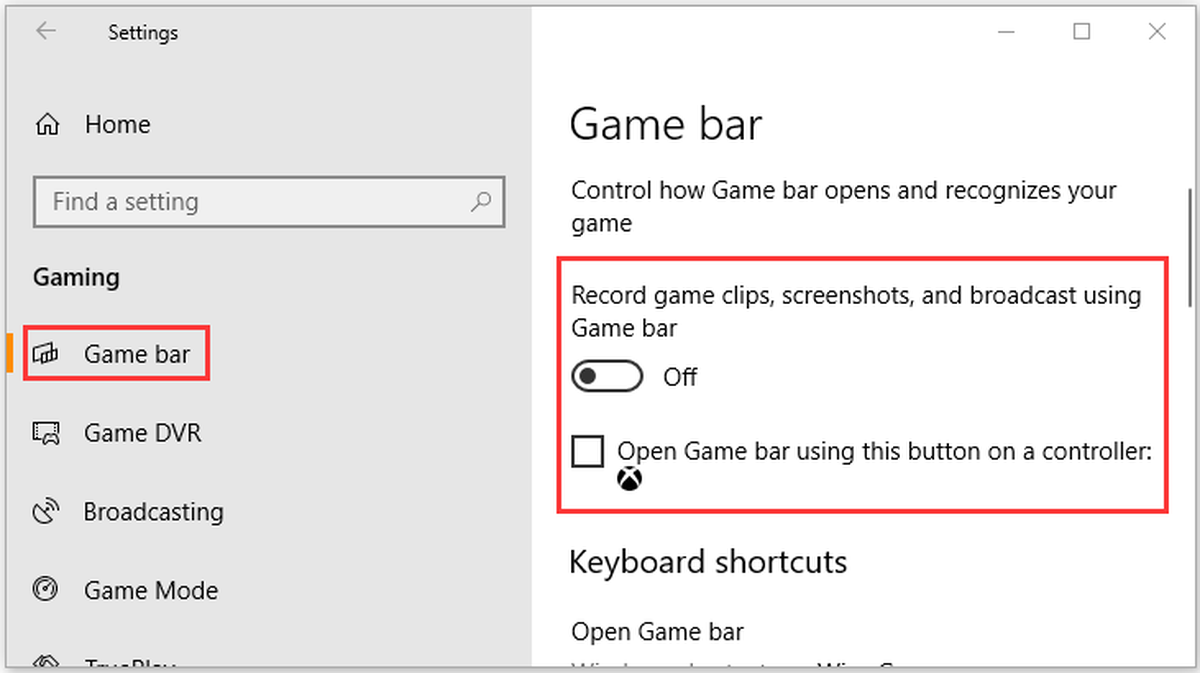Maximize the Settings window
The image size is (1200, 673).
click(x=1081, y=32)
